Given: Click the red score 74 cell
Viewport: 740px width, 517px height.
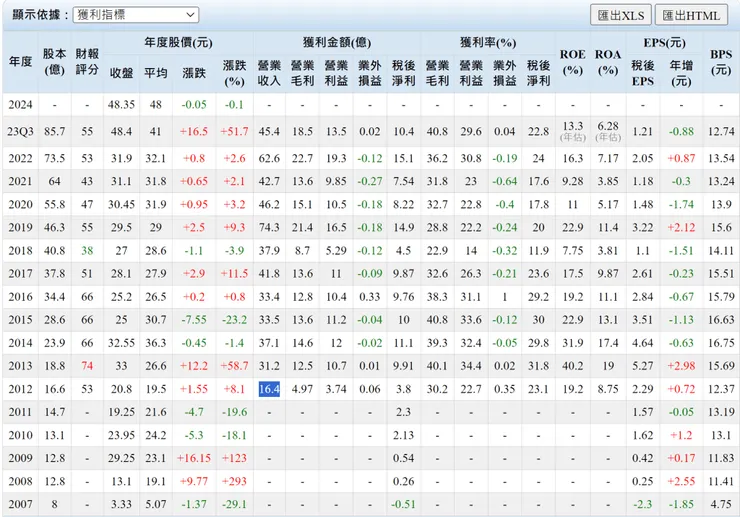Looking at the screenshot, I should pyautogui.click(x=87, y=366).
